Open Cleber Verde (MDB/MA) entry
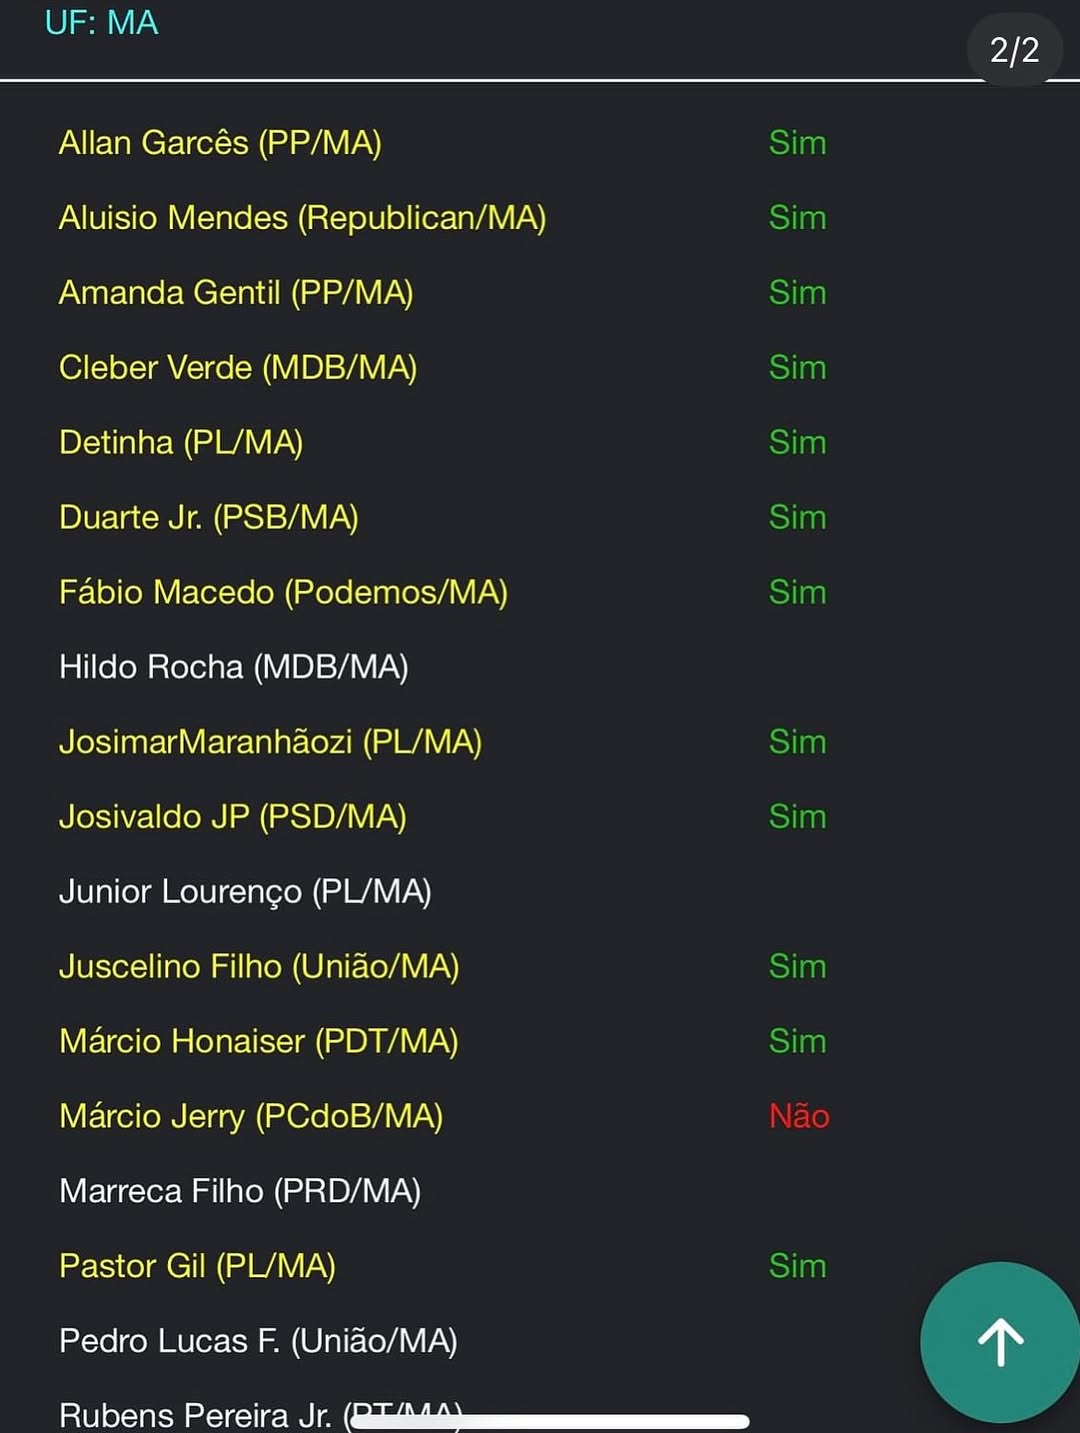Viewport: 1080px width, 1433px height. click(238, 368)
